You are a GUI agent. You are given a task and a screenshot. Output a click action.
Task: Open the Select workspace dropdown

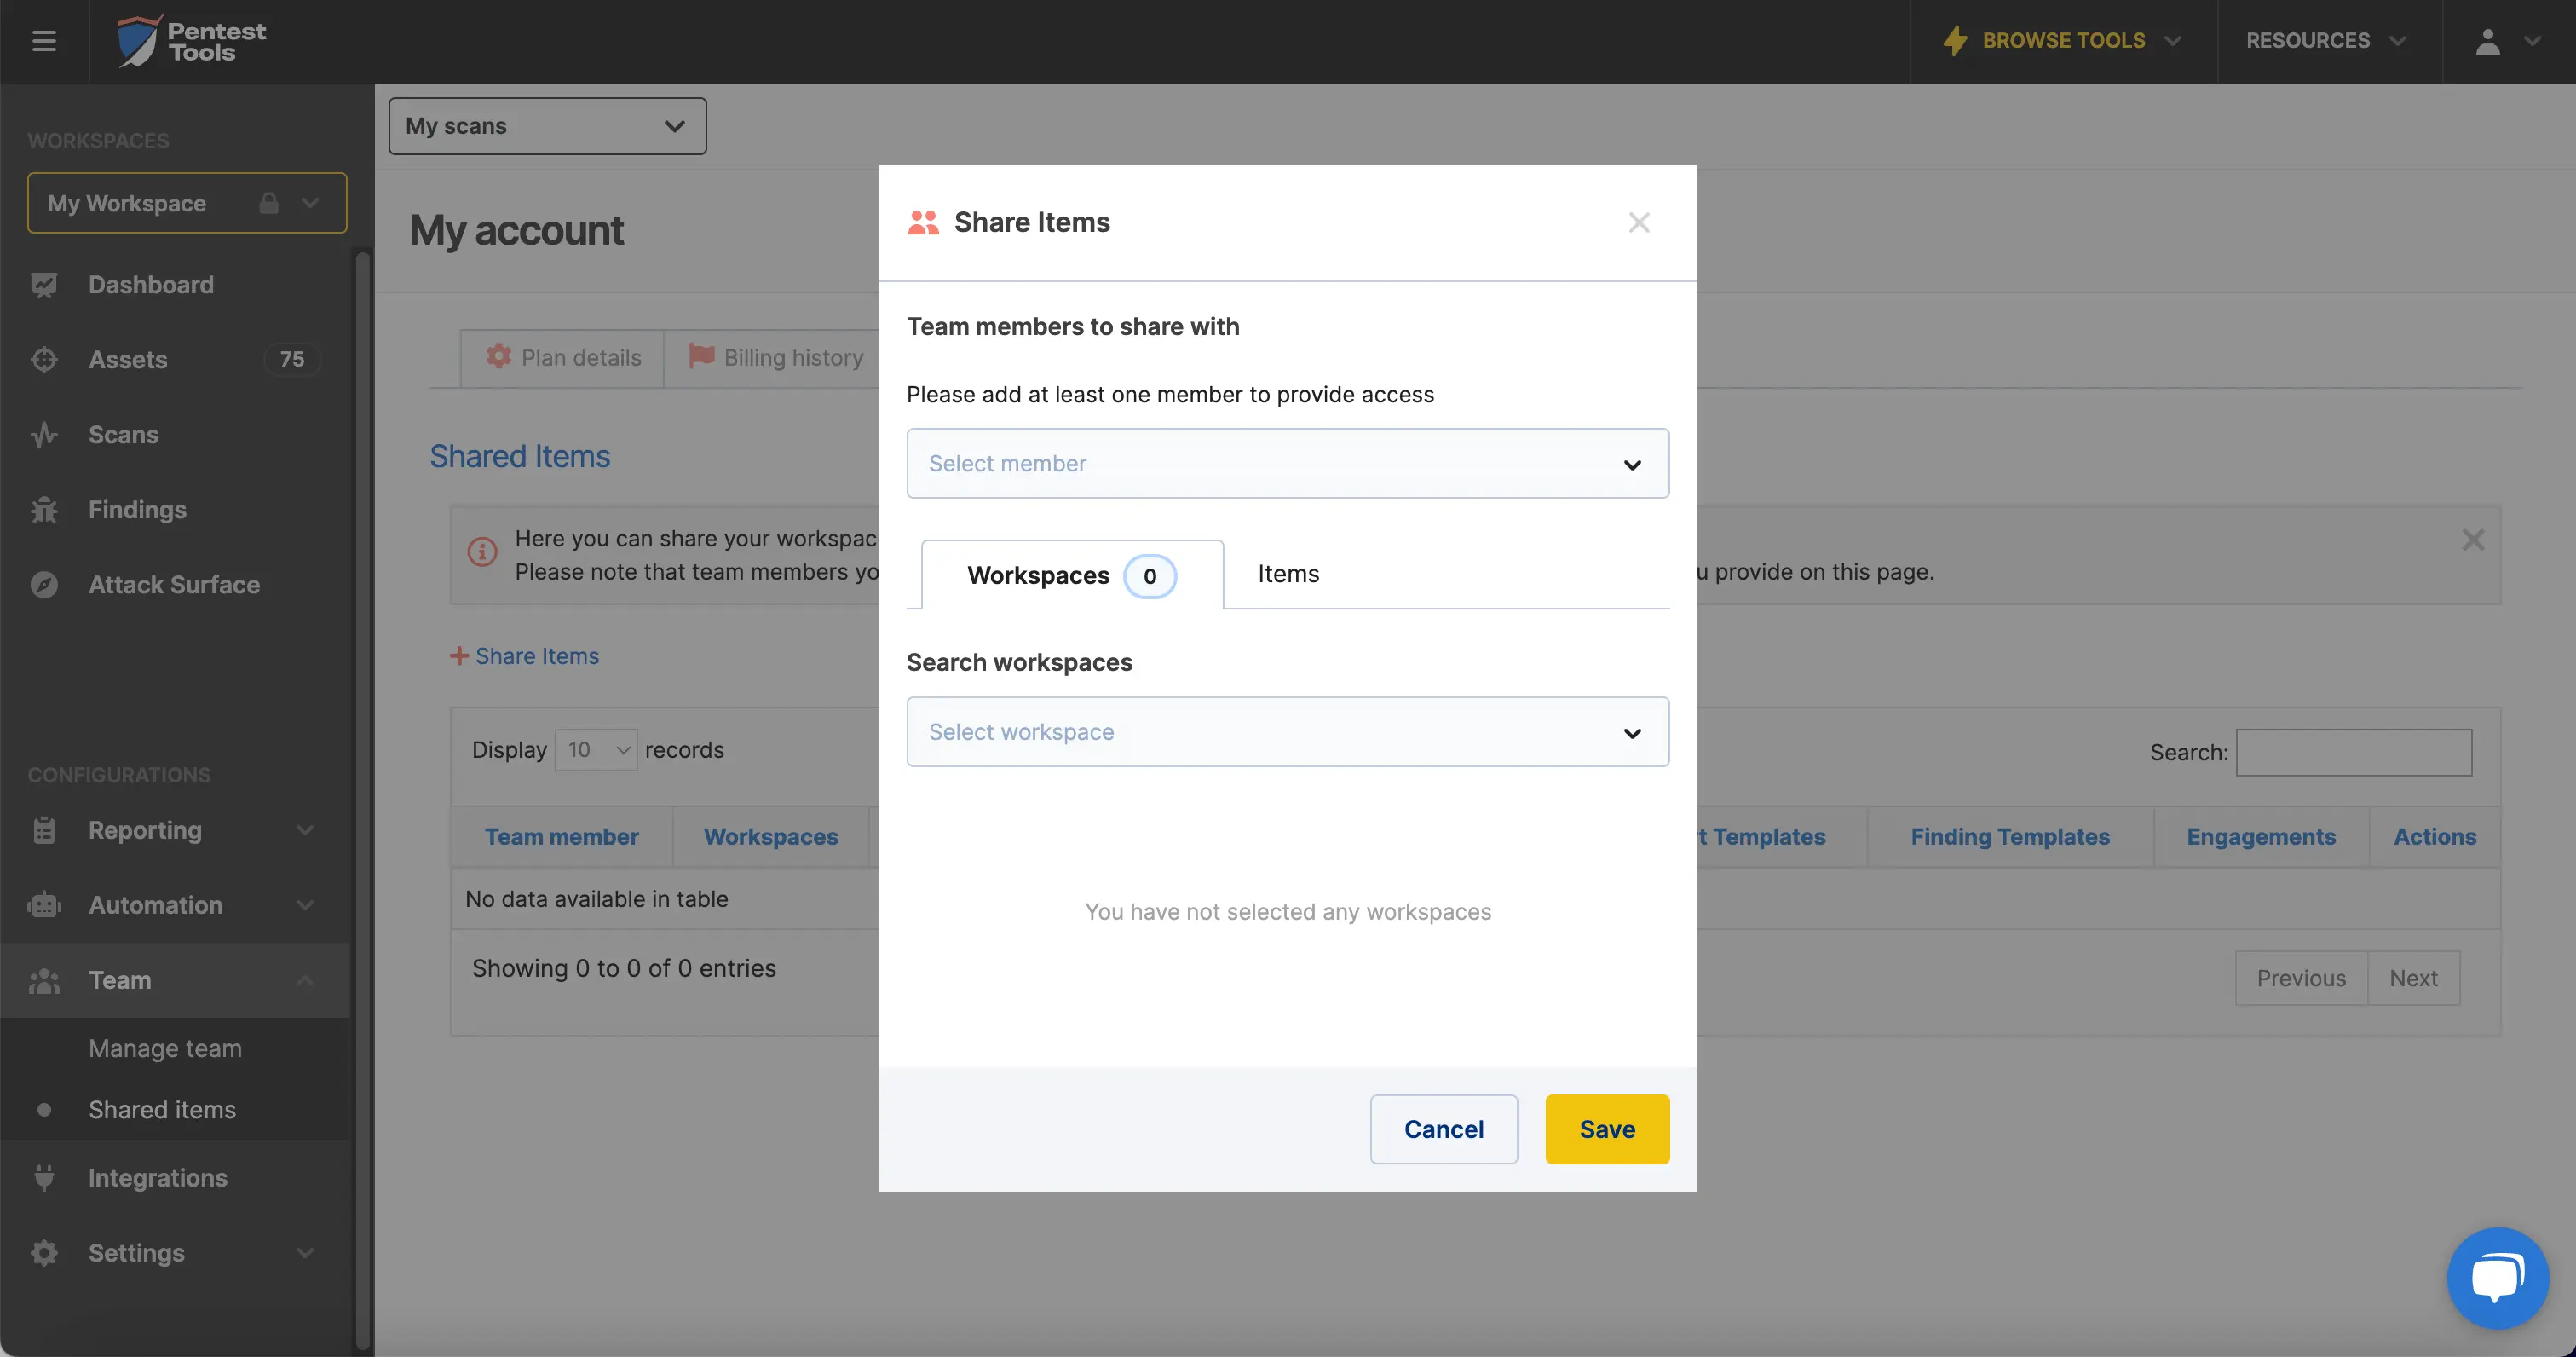coord(1287,732)
